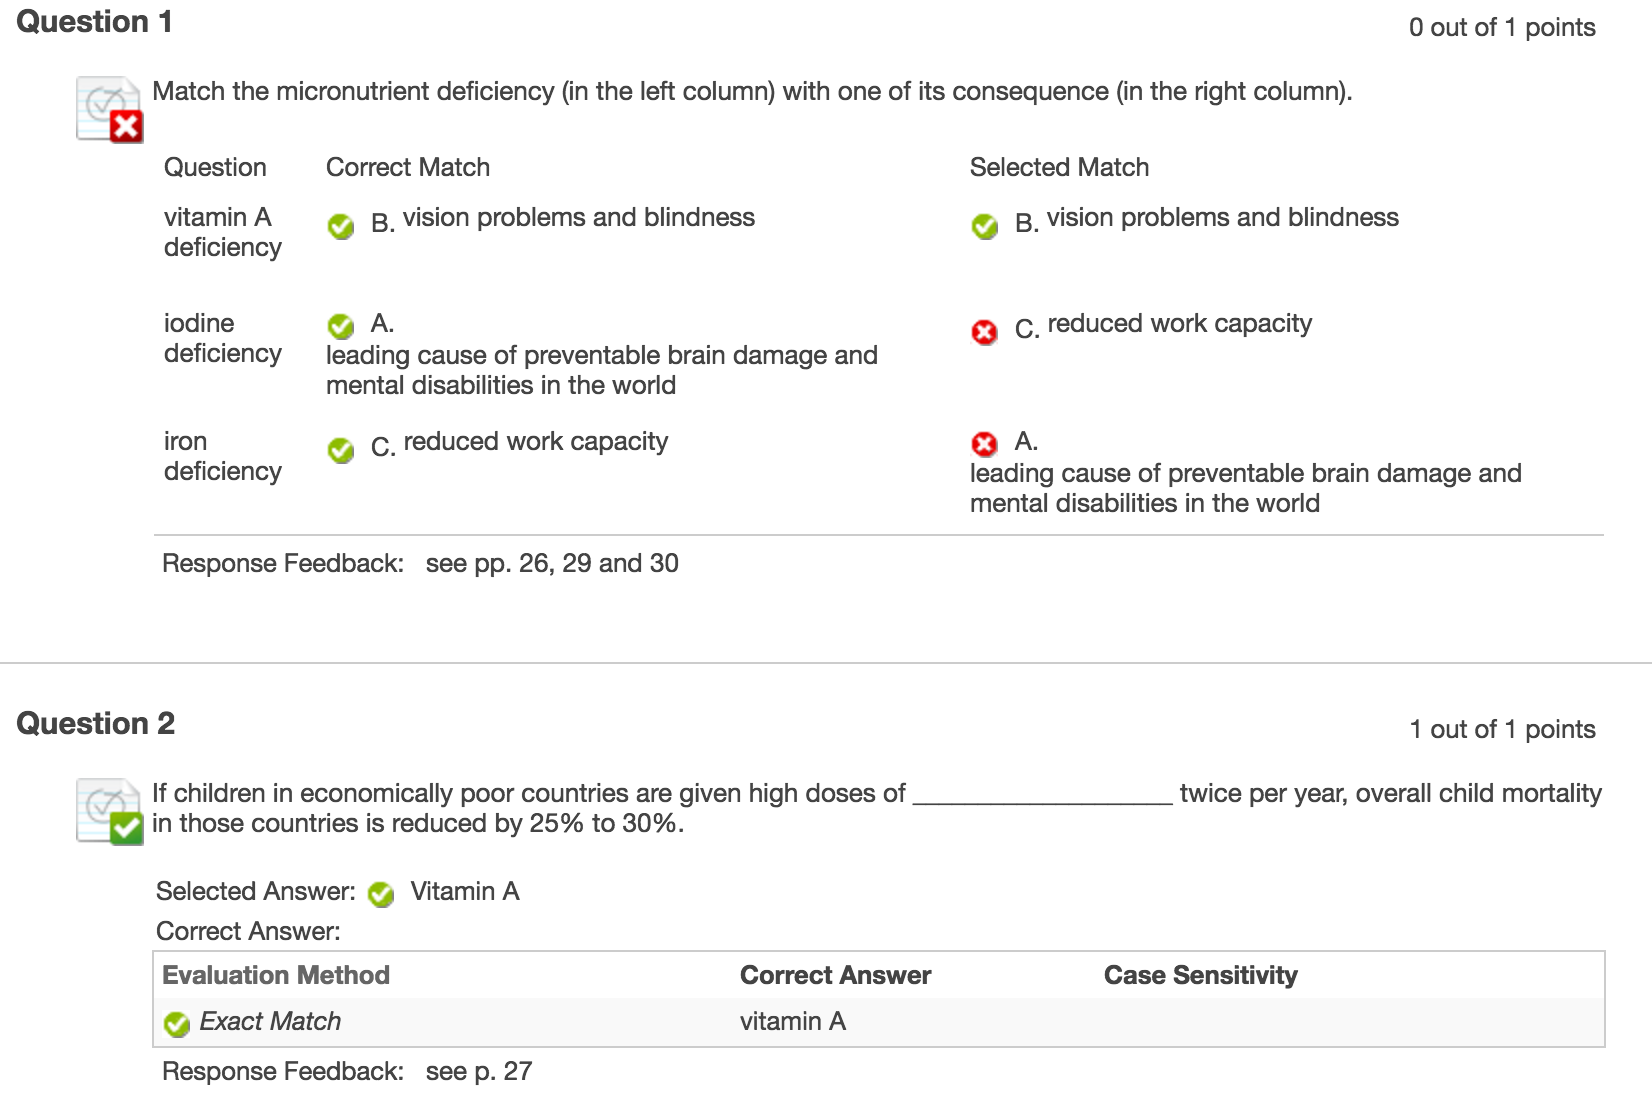Click '0 out of 1 points' score
The width and height of the screenshot is (1652, 1116).
click(x=1502, y=28)
